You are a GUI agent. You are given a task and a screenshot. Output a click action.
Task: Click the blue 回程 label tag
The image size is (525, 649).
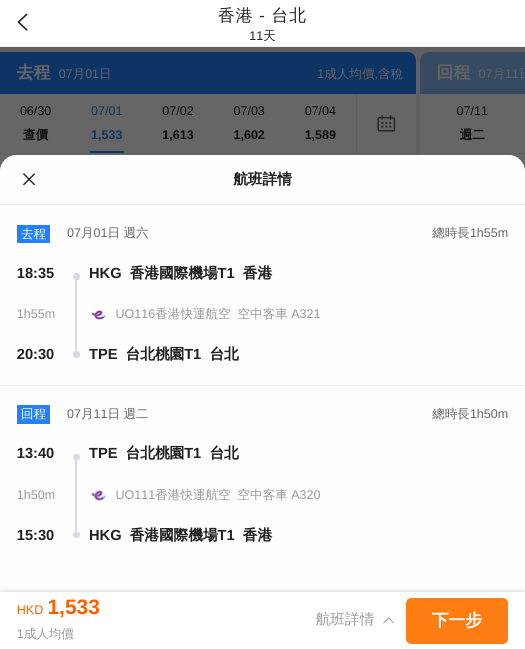click(34, 414)
